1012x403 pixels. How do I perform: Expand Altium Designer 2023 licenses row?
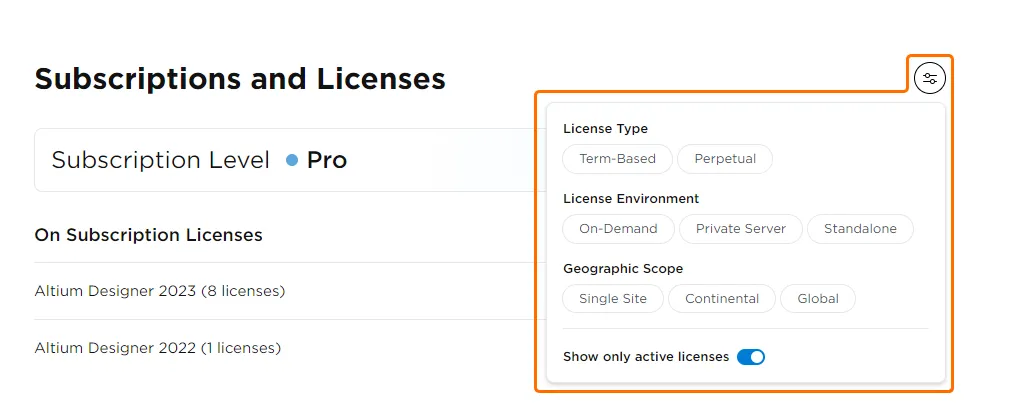click(160, 291)
